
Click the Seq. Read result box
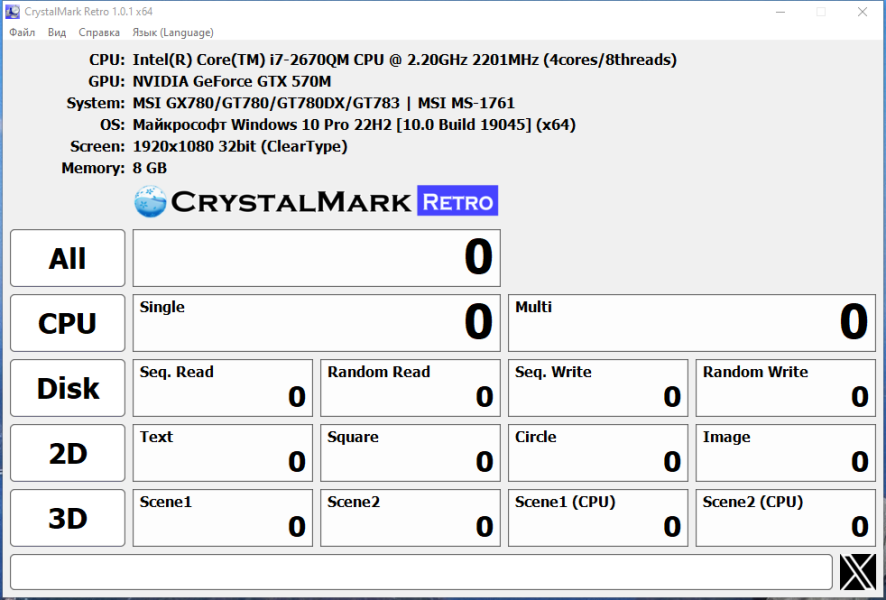[223, 388]
